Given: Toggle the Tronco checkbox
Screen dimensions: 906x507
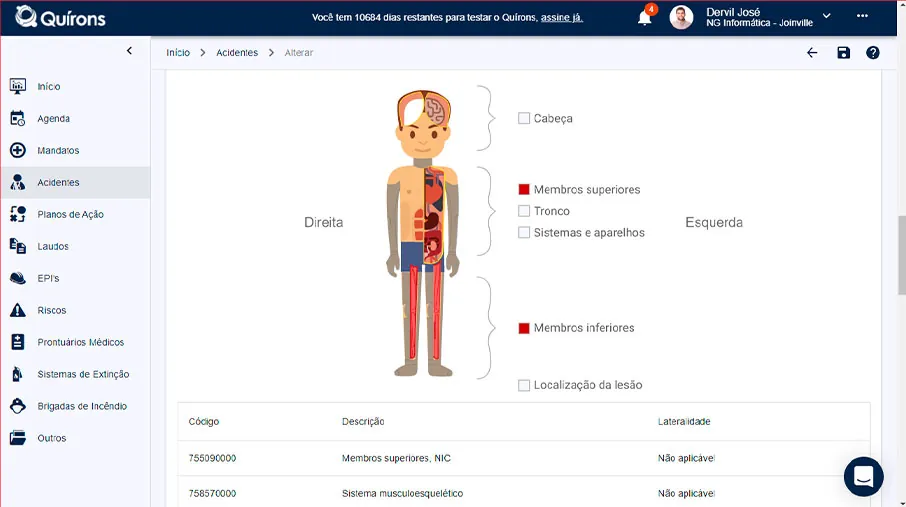Looking at the screenshot, I should (x=524, y=211).
